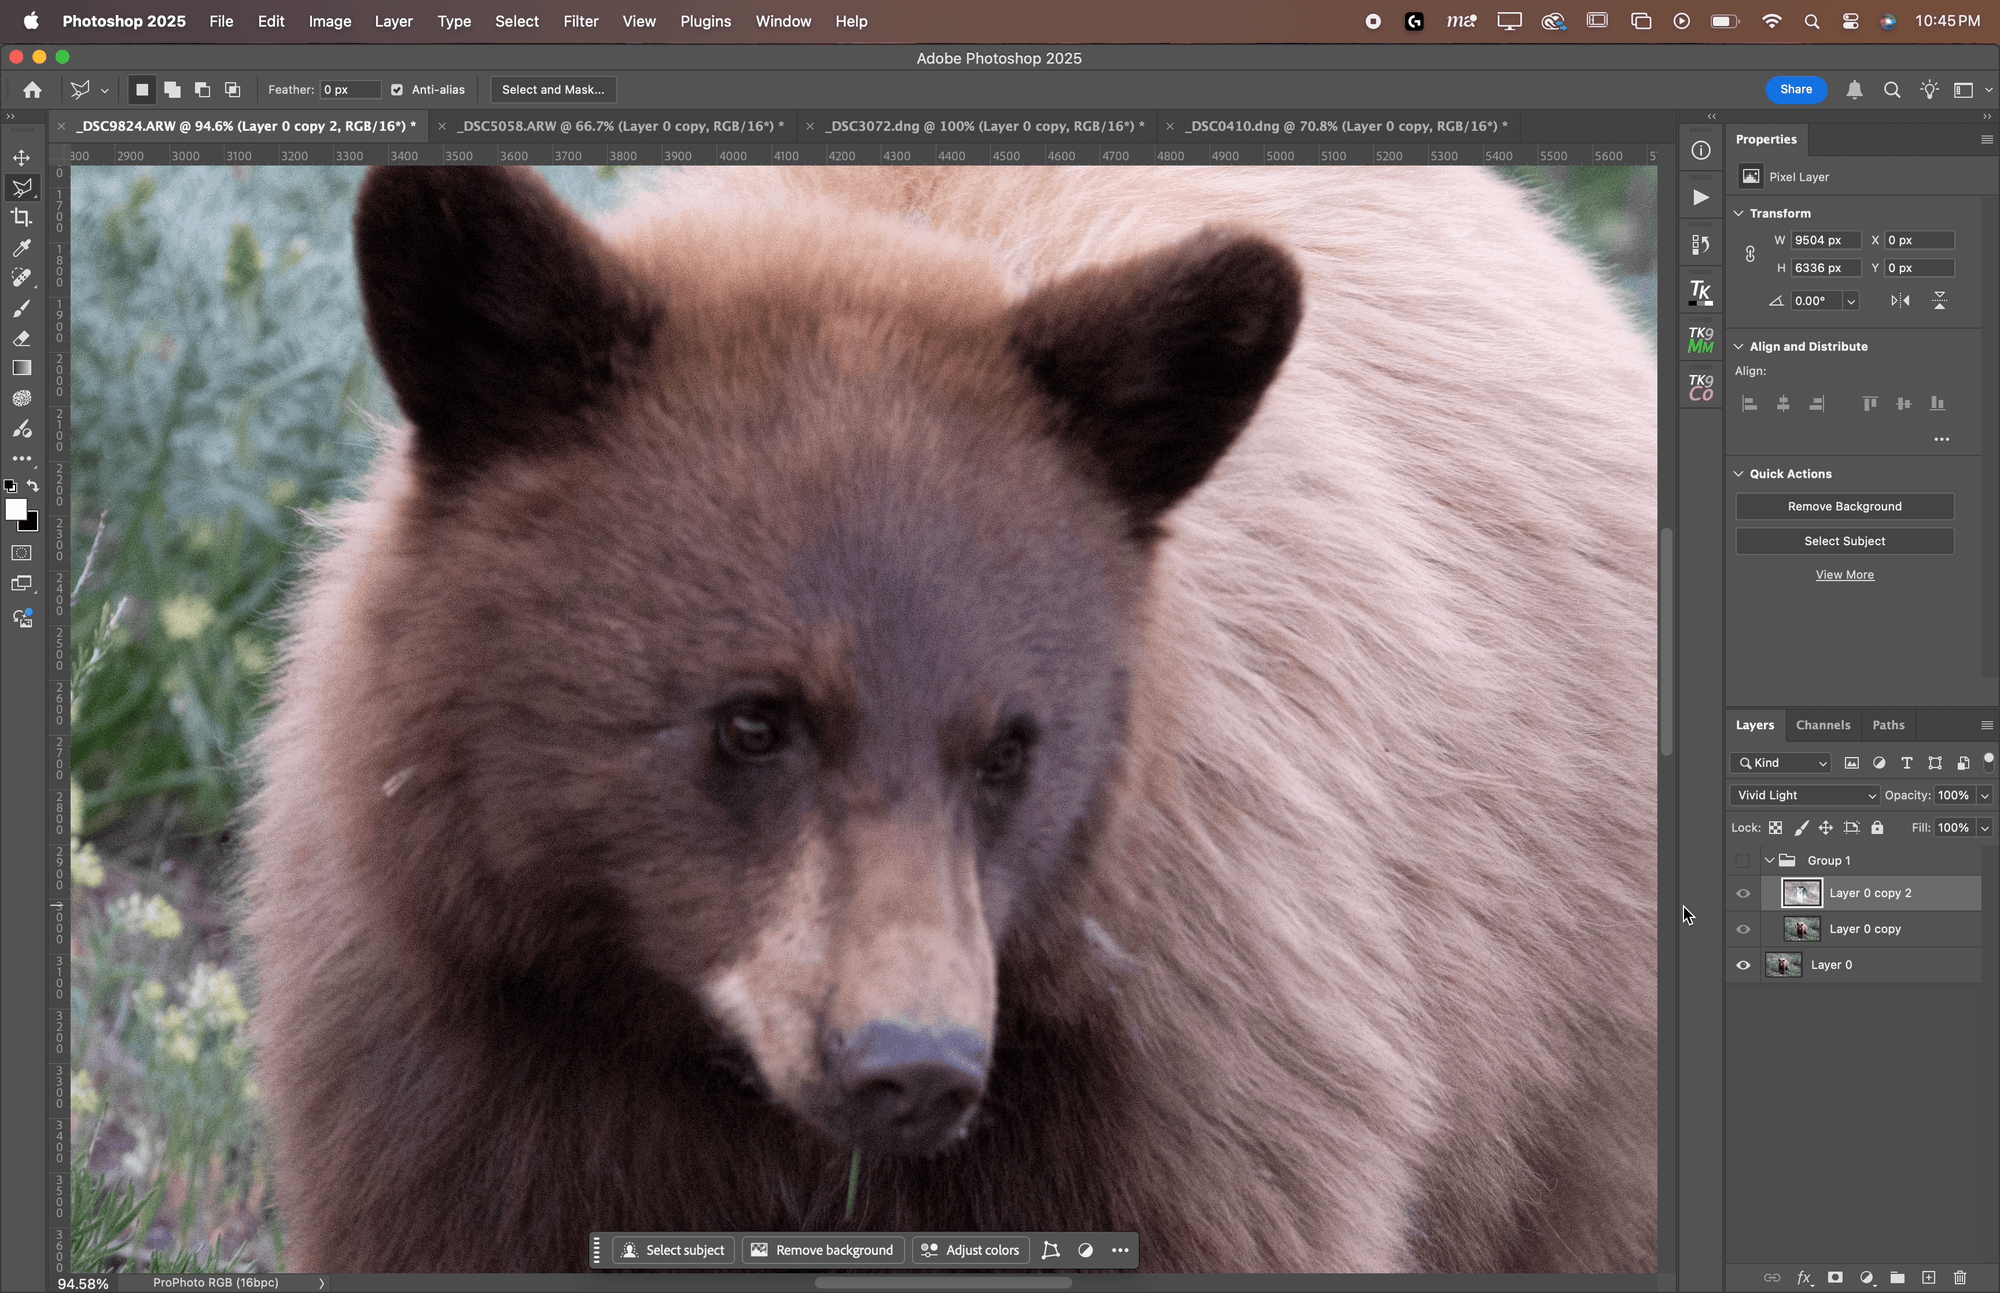Collapse the Transform section in Properties
The width and height of the screenshot is (2000, 1293).
[x=1739, y=213]
